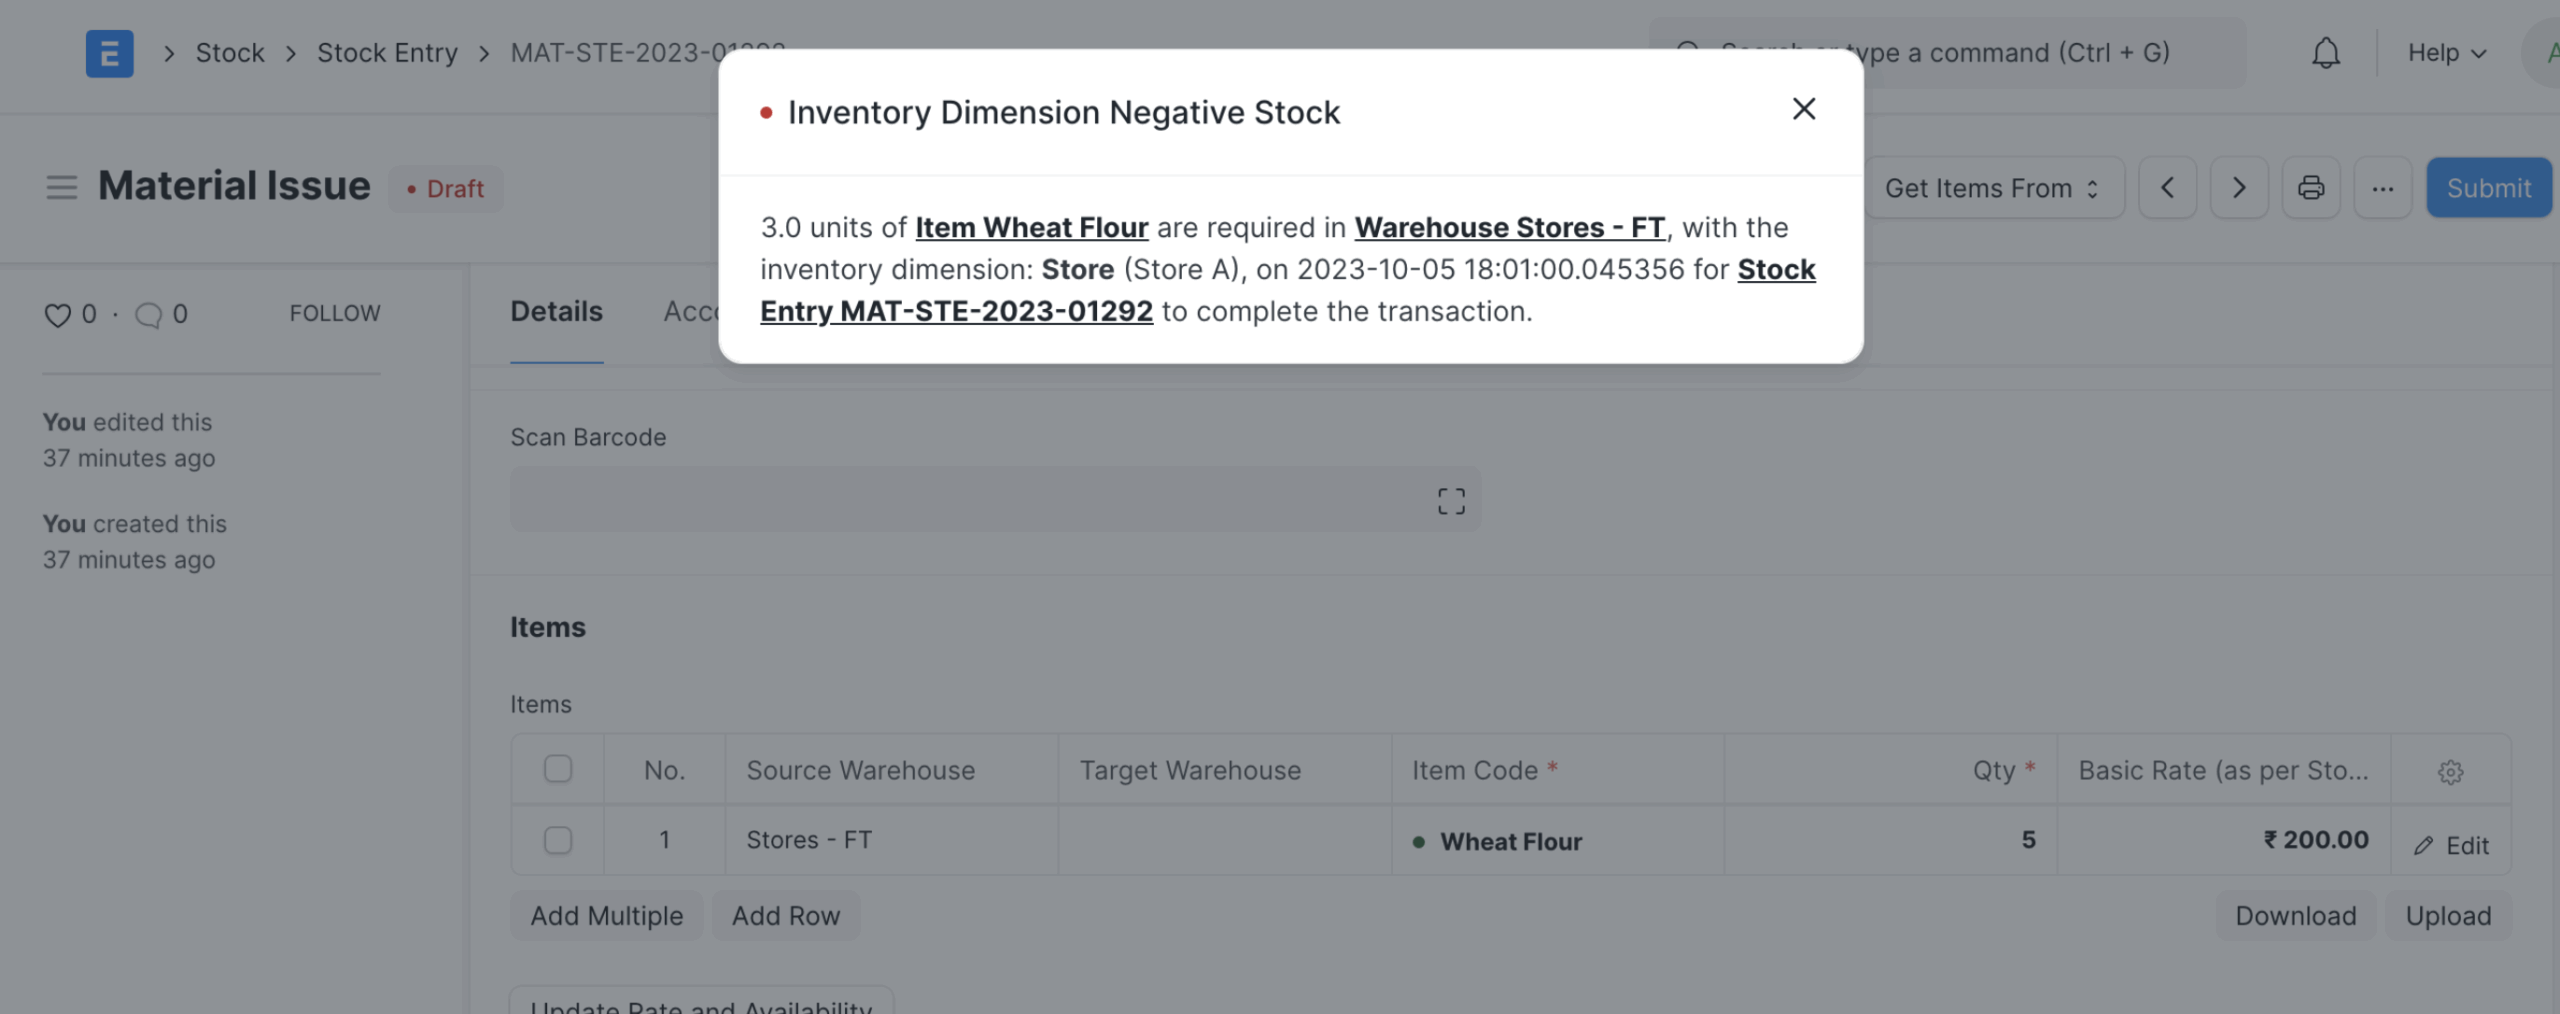This screenshot has width=2560, height=1014.
Task: Open items table settings gear
Action: (2450, 771)
